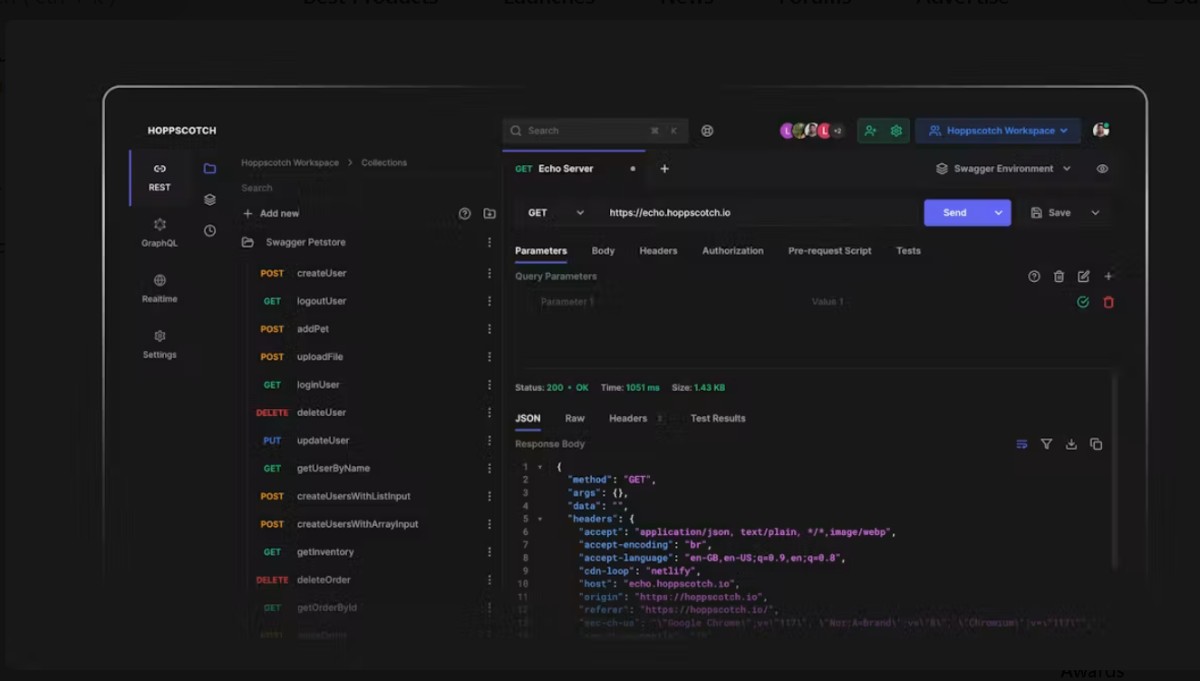Open the Pre-request Script tab
This screenshot has height=681, width=1200.
830,251
